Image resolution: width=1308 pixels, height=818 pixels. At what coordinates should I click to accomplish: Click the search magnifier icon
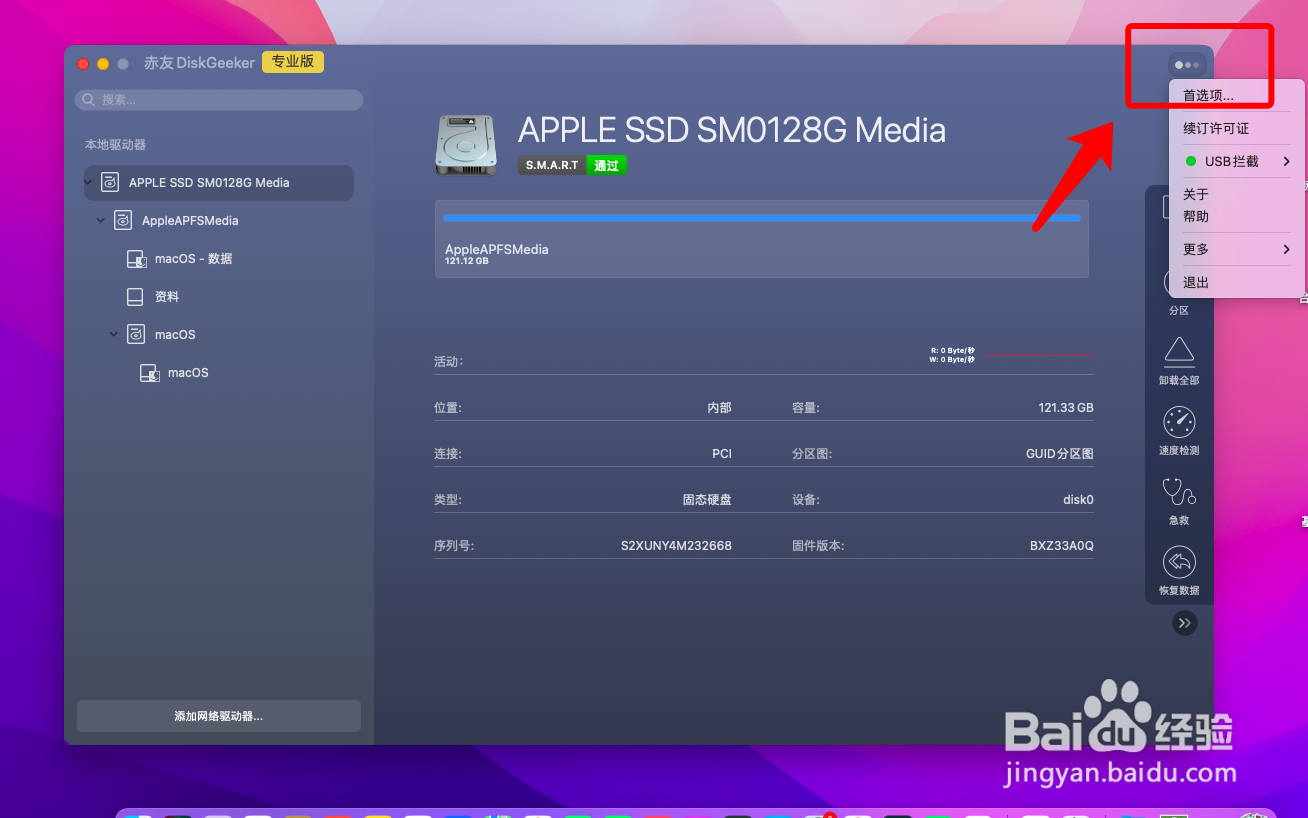pyautogui.click(x=90, y=100)
